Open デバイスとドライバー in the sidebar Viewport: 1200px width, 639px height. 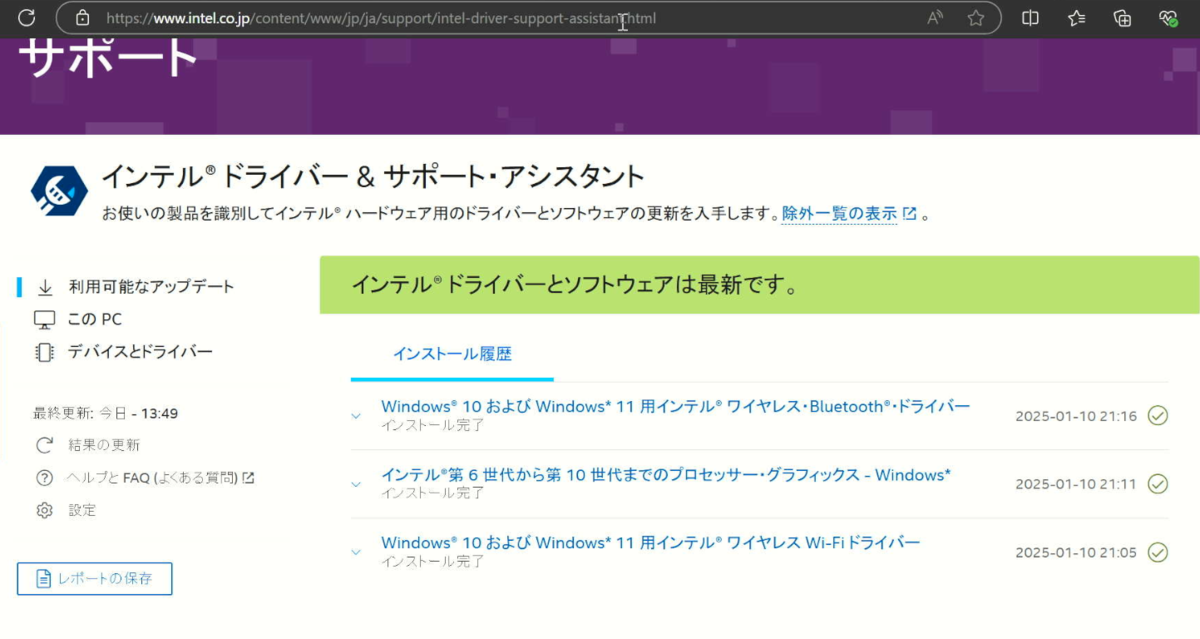(x=140, y=352)
